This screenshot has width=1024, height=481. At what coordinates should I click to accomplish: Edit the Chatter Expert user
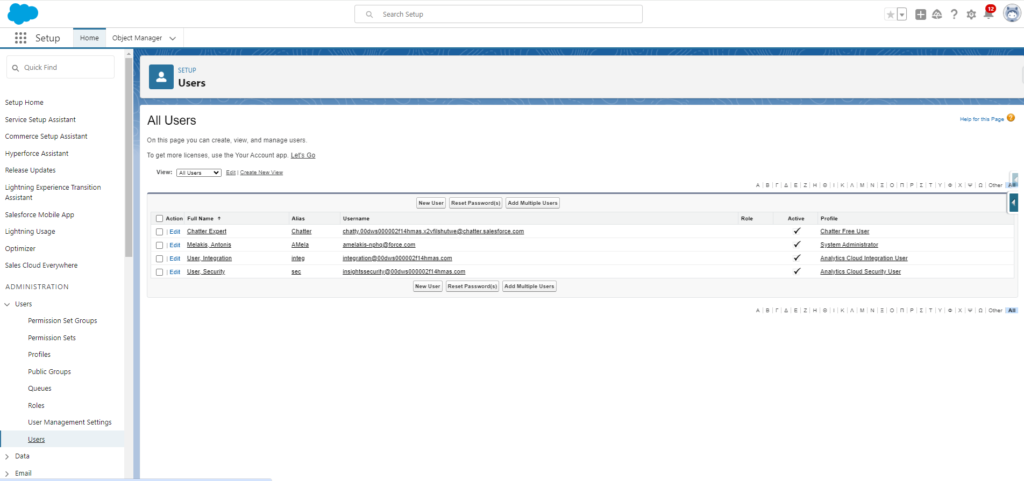(x=175, y=232)
